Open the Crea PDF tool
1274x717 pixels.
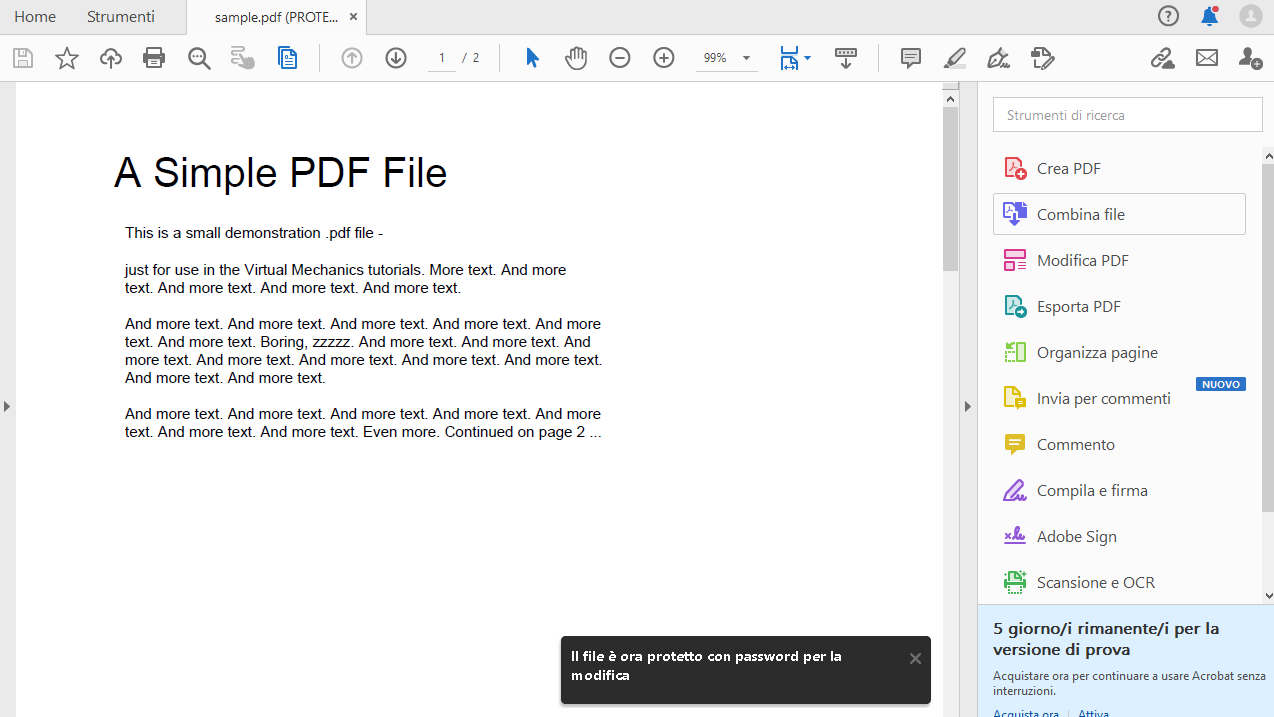[x=1066, y=168]
